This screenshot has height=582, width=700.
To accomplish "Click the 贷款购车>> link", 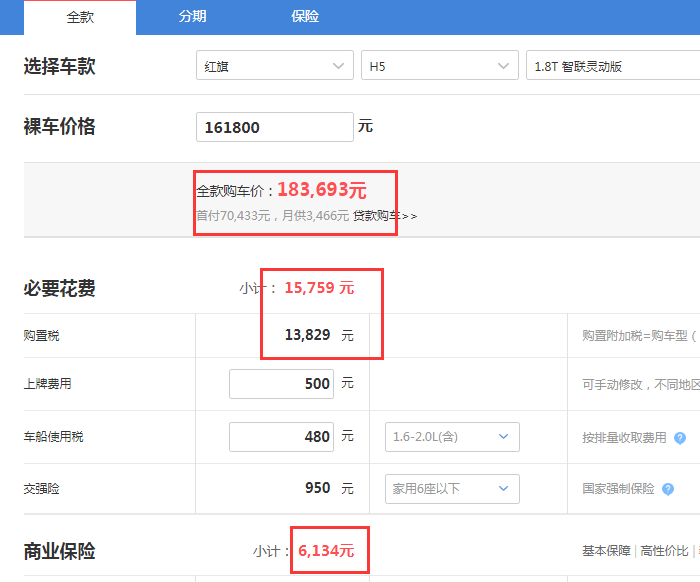I will (385, 216).
